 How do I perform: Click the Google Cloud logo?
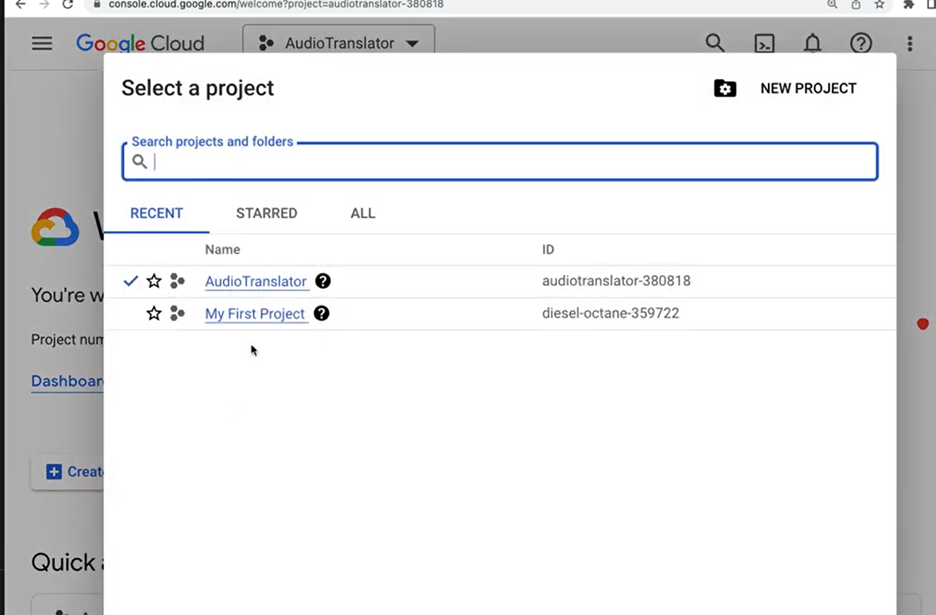(140, 44)
